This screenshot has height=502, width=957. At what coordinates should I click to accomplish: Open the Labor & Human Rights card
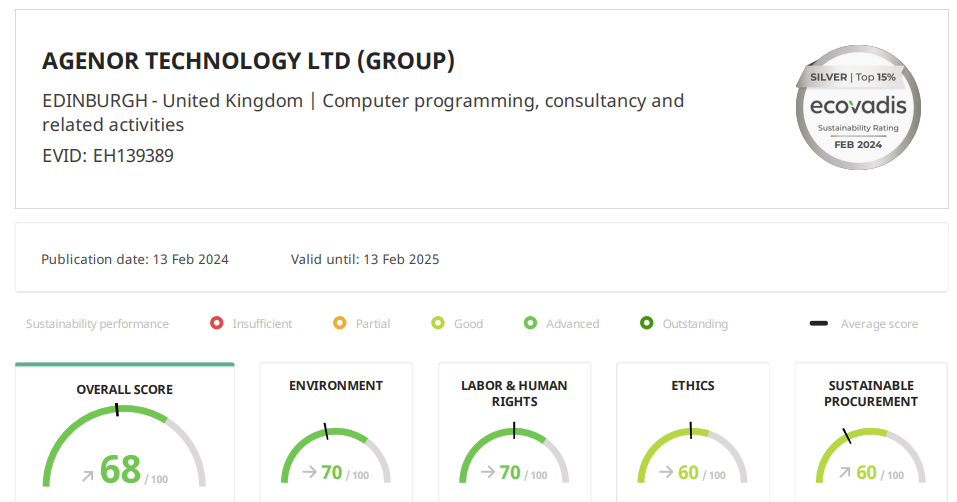coord(514,430)
